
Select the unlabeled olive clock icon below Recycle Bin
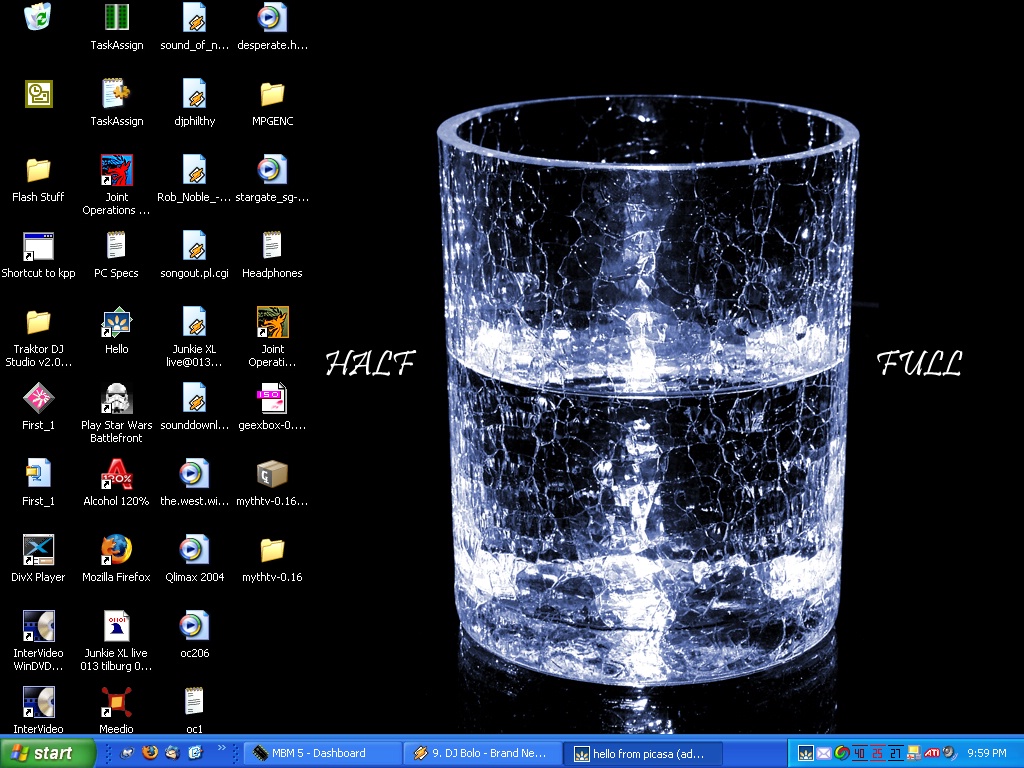[x=38, y=94]
